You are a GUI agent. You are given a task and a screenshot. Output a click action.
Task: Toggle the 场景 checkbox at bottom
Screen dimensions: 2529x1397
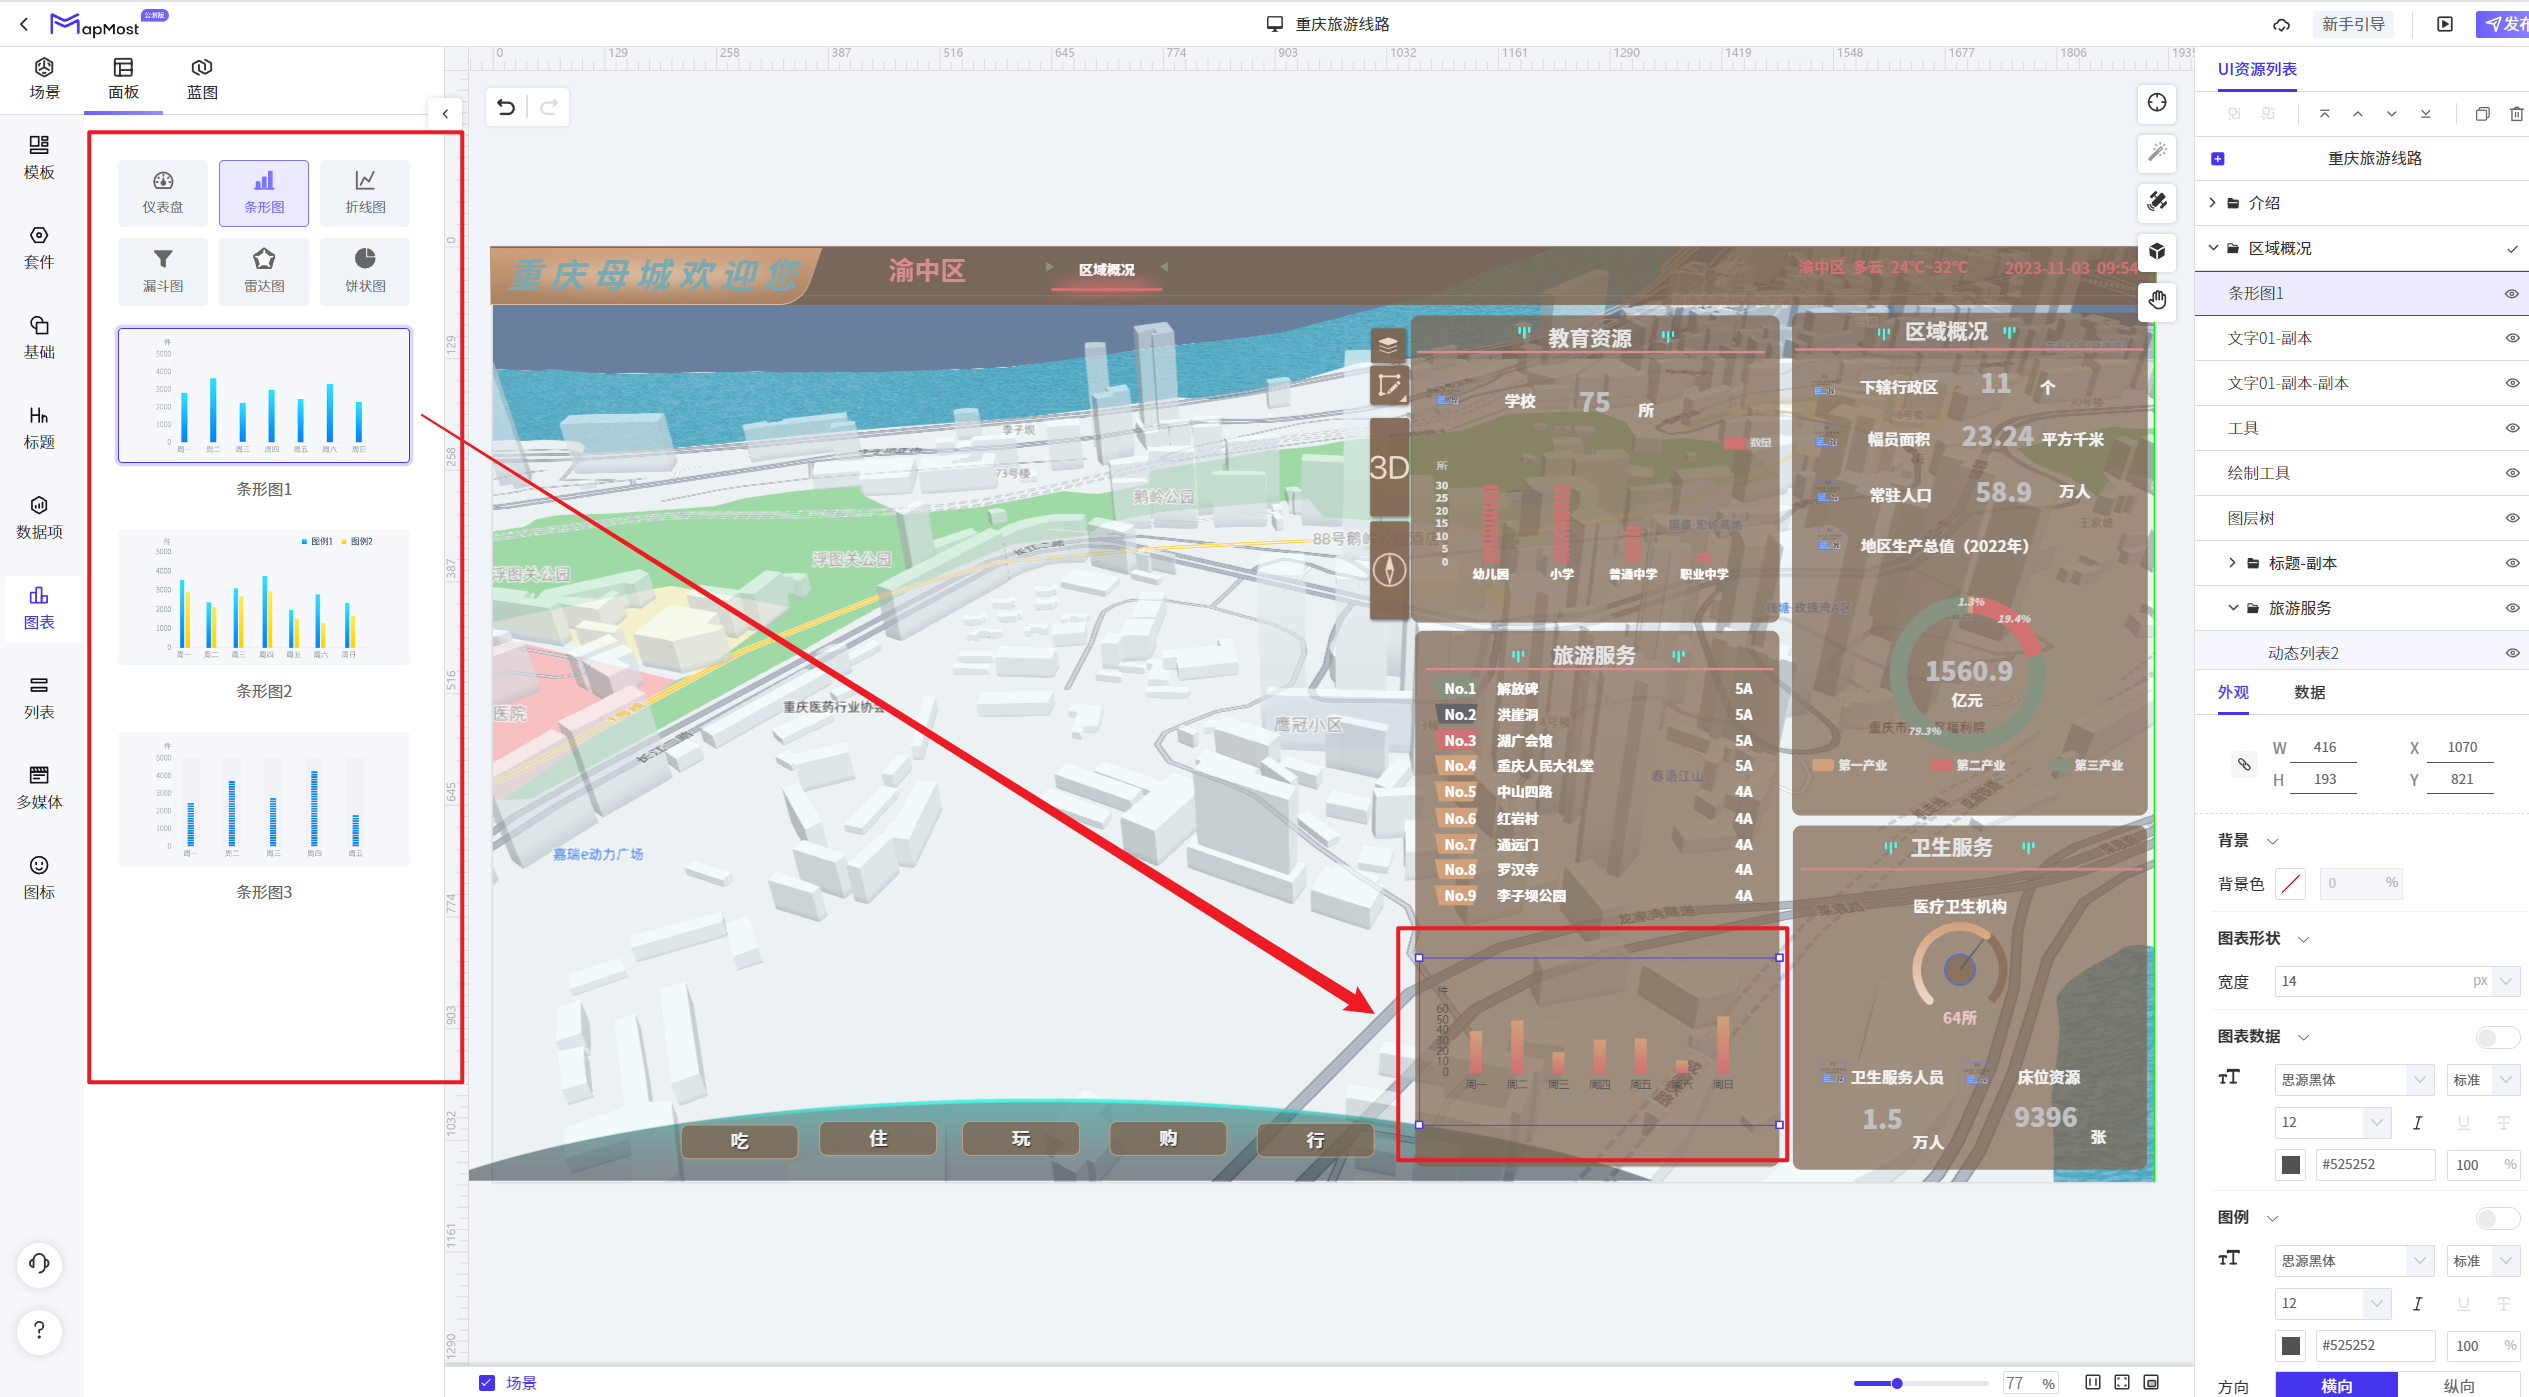click(x=487, y=1382)
